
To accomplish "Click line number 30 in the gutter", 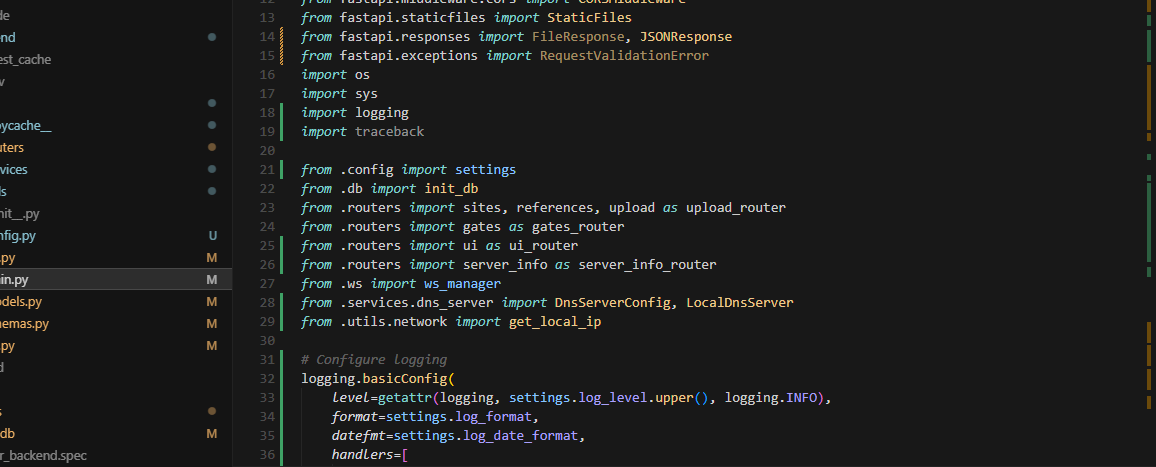I will (x=267, y=341).
